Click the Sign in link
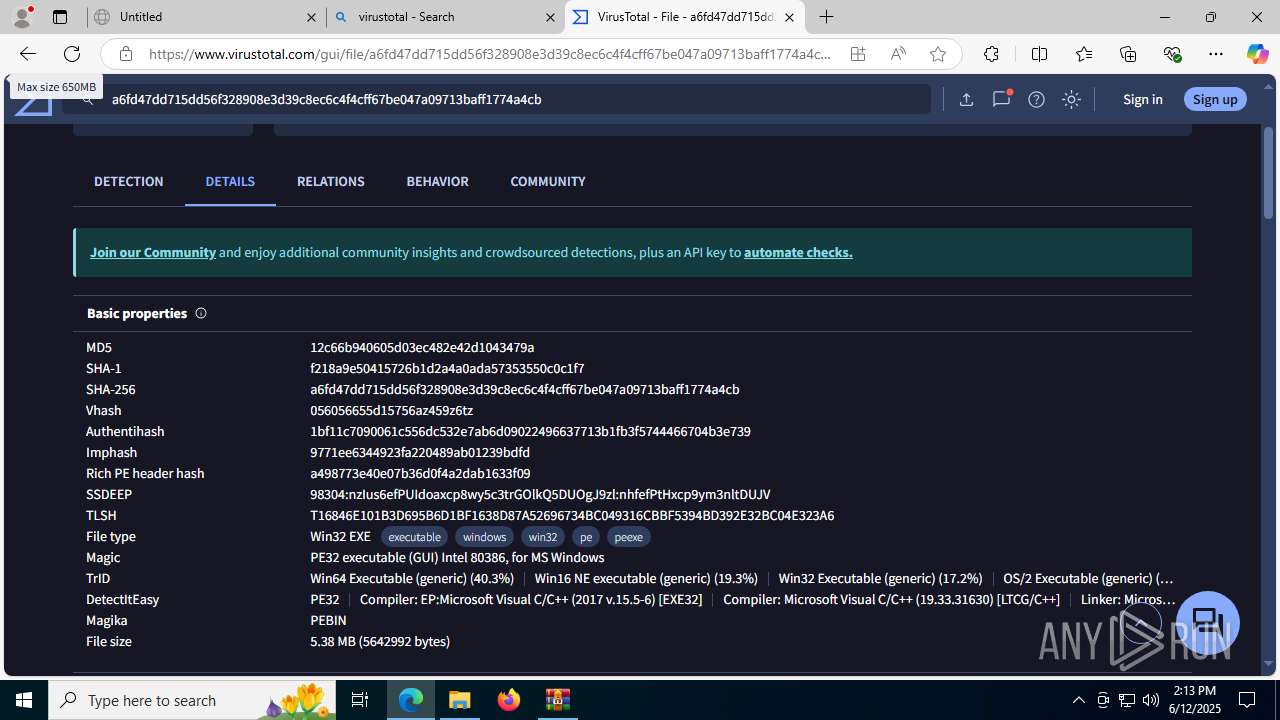The image size is (1280, 720). (1143, 99)
